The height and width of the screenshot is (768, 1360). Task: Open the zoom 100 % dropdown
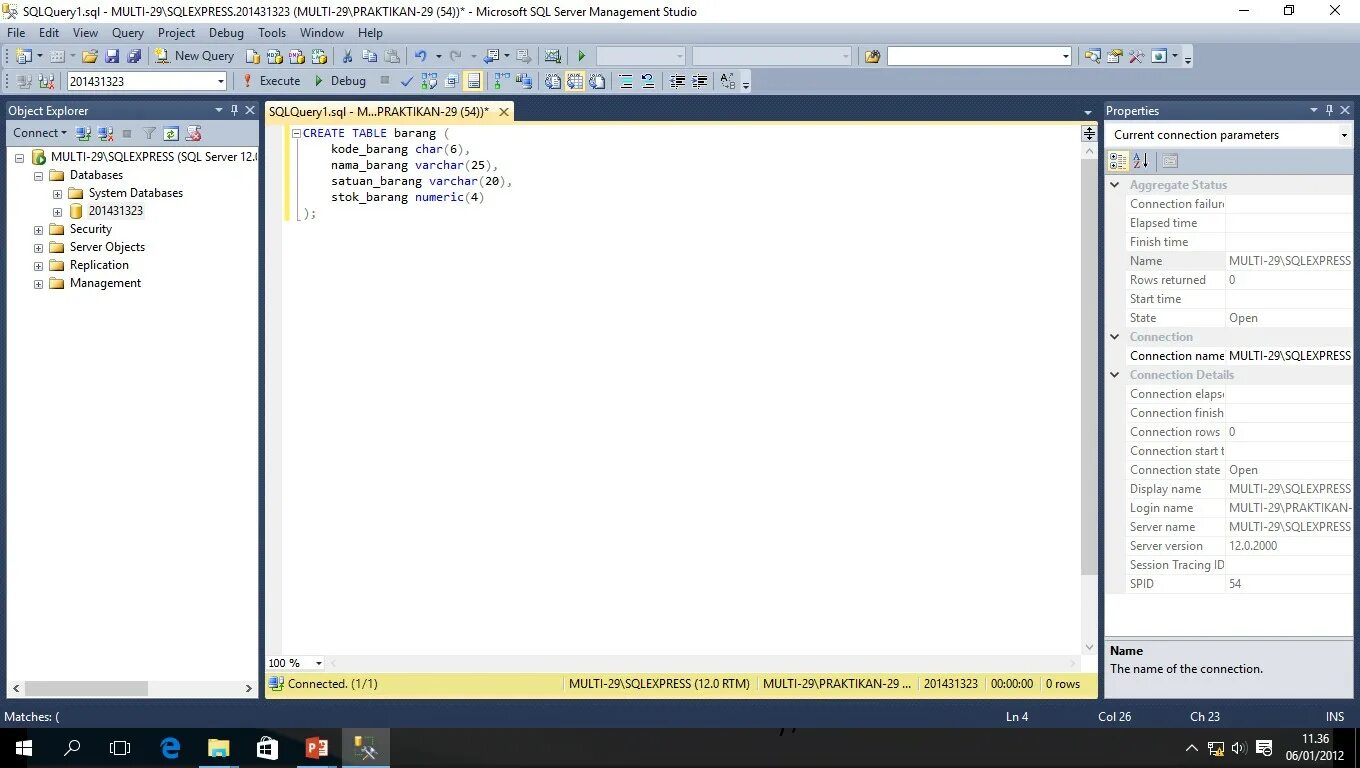point(319,663)
